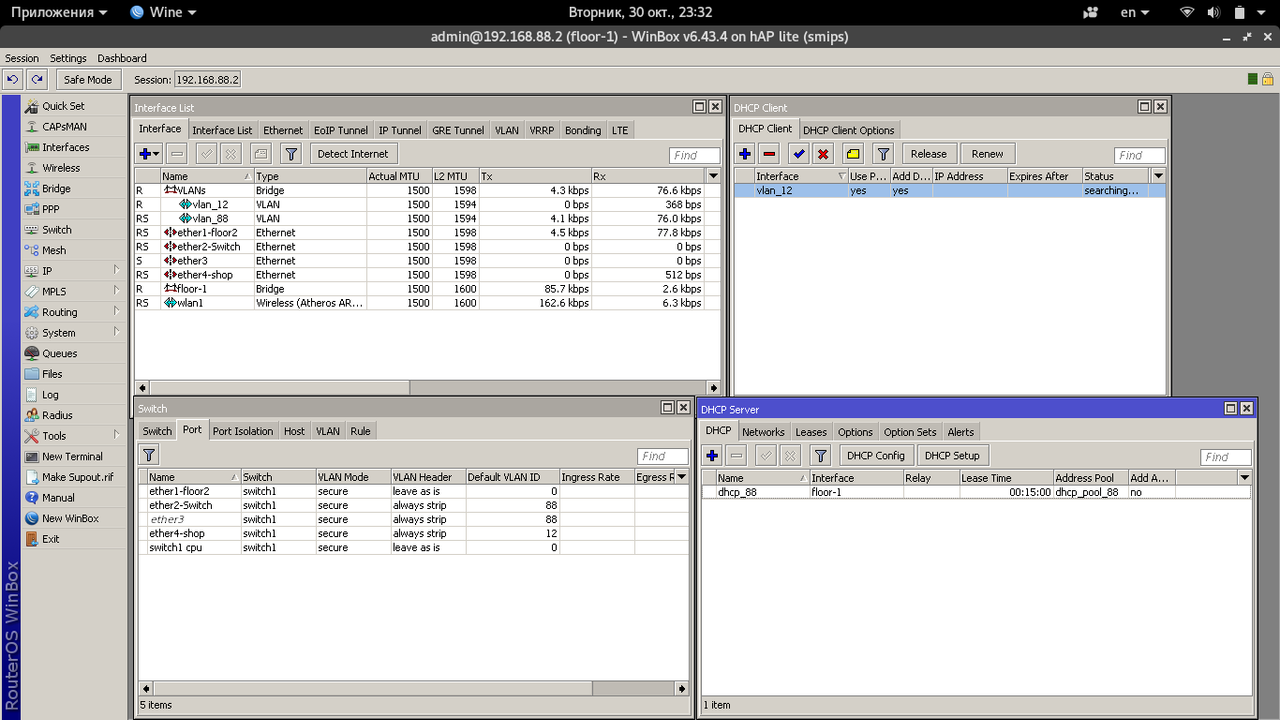1280x720 pixels.
Task: Click the DHCP Setup button
Action: point(952,456)
